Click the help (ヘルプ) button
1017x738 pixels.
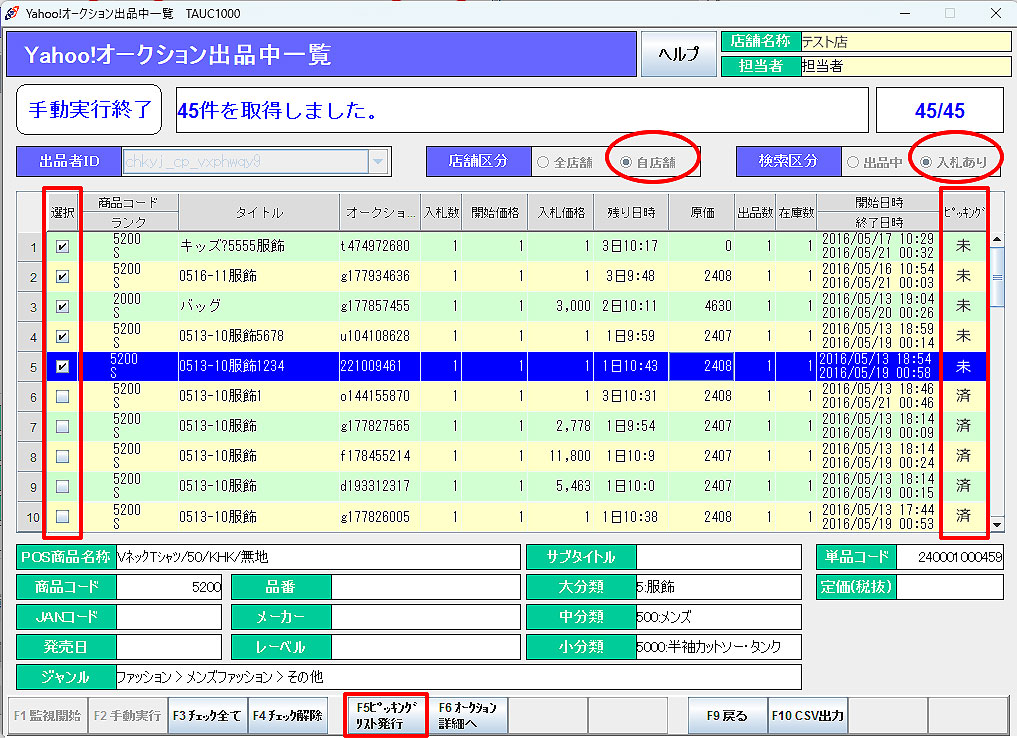pyautogui.click(x=678, y=54)
